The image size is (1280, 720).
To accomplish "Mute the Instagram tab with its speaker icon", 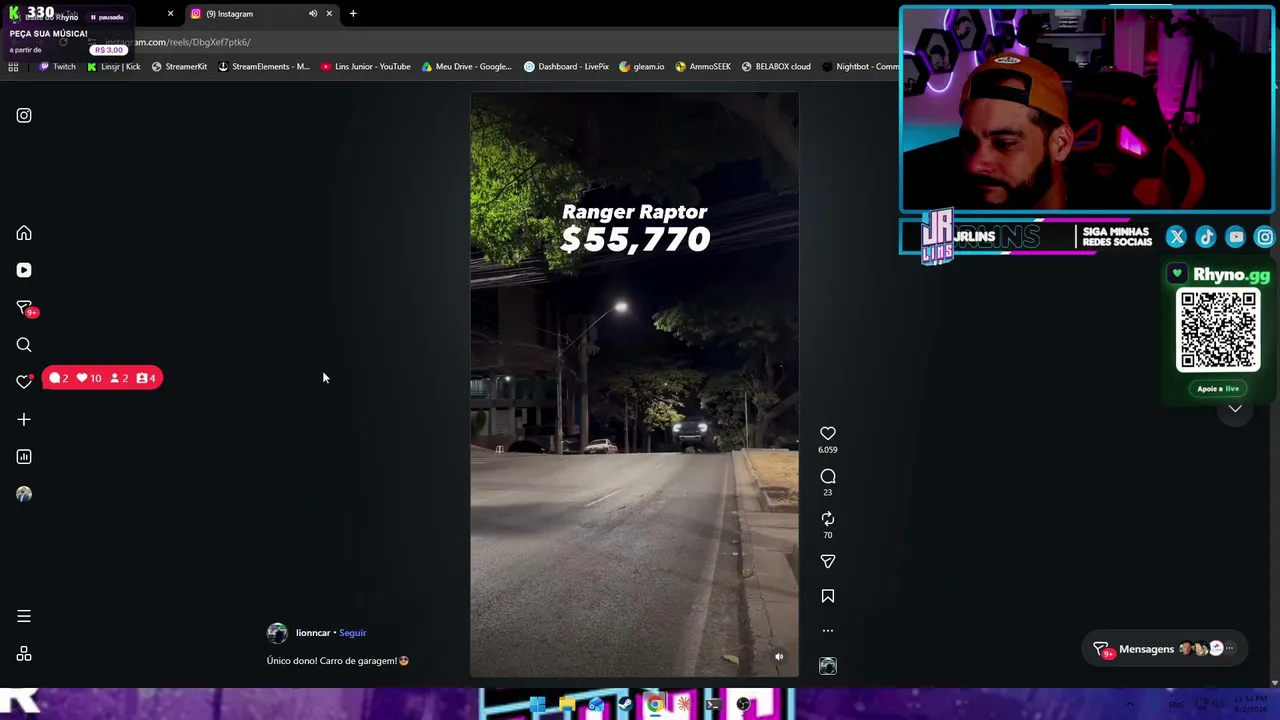I will click(x=313, y=14).
